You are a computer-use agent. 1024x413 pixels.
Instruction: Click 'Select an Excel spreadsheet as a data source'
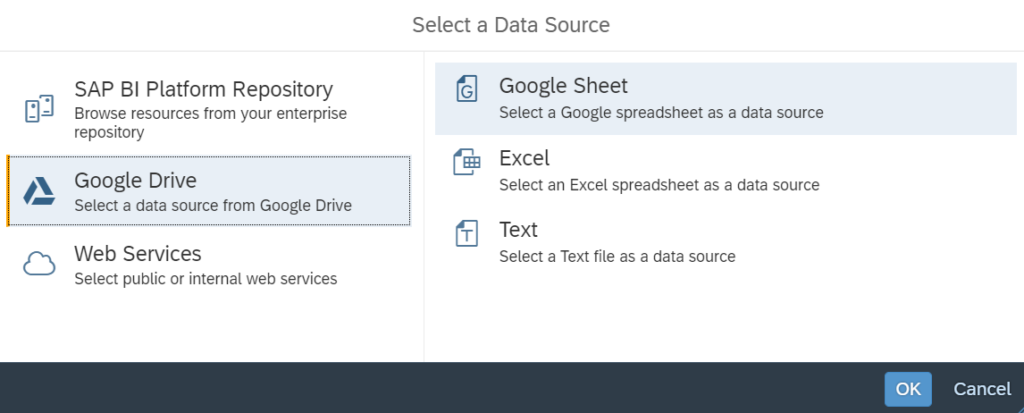coord(660,185)
